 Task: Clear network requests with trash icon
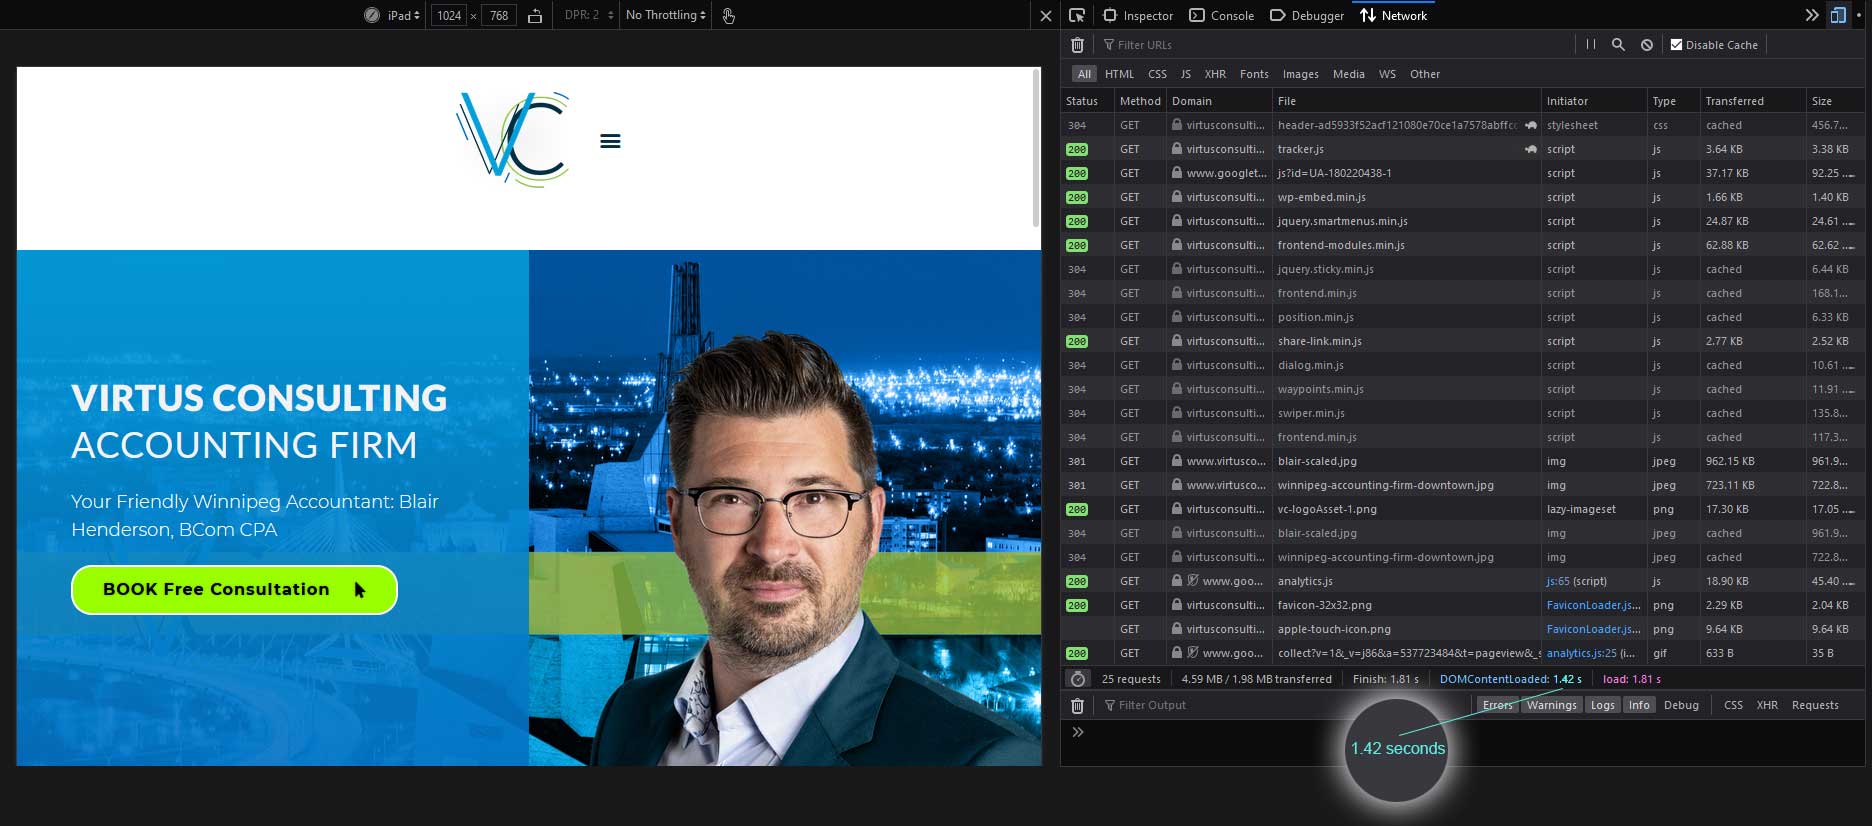[x=1077, y=45]
